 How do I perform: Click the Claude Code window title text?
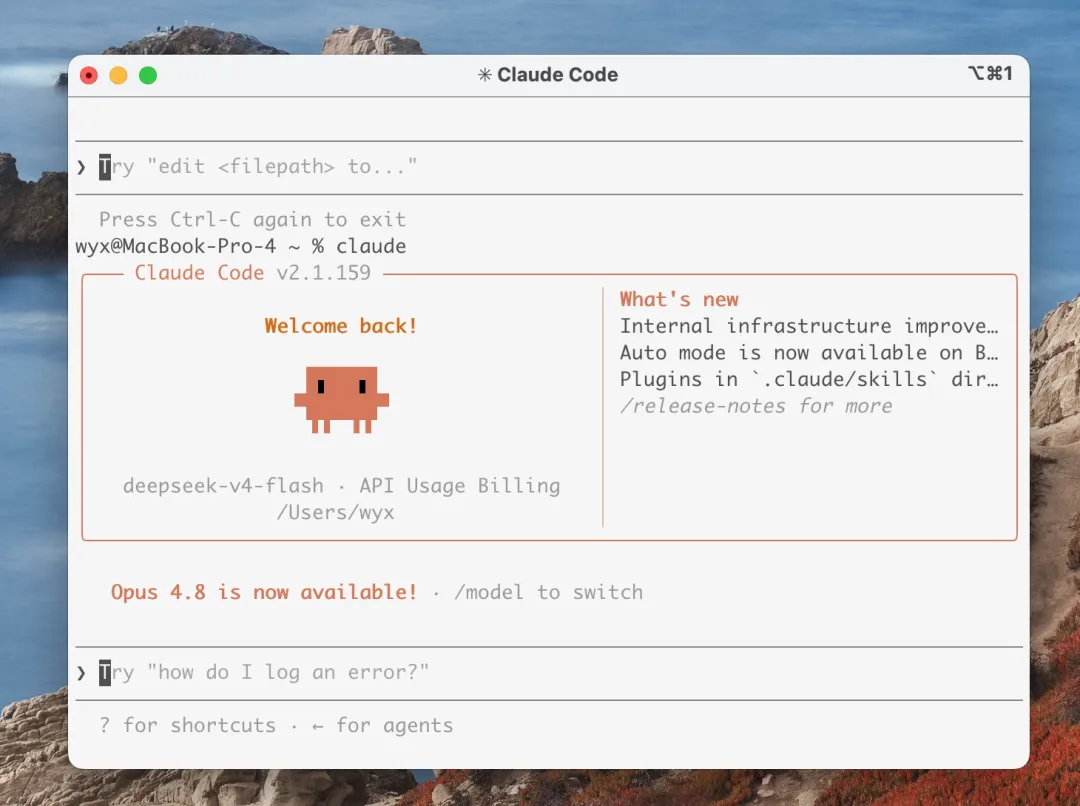(557, 74)
